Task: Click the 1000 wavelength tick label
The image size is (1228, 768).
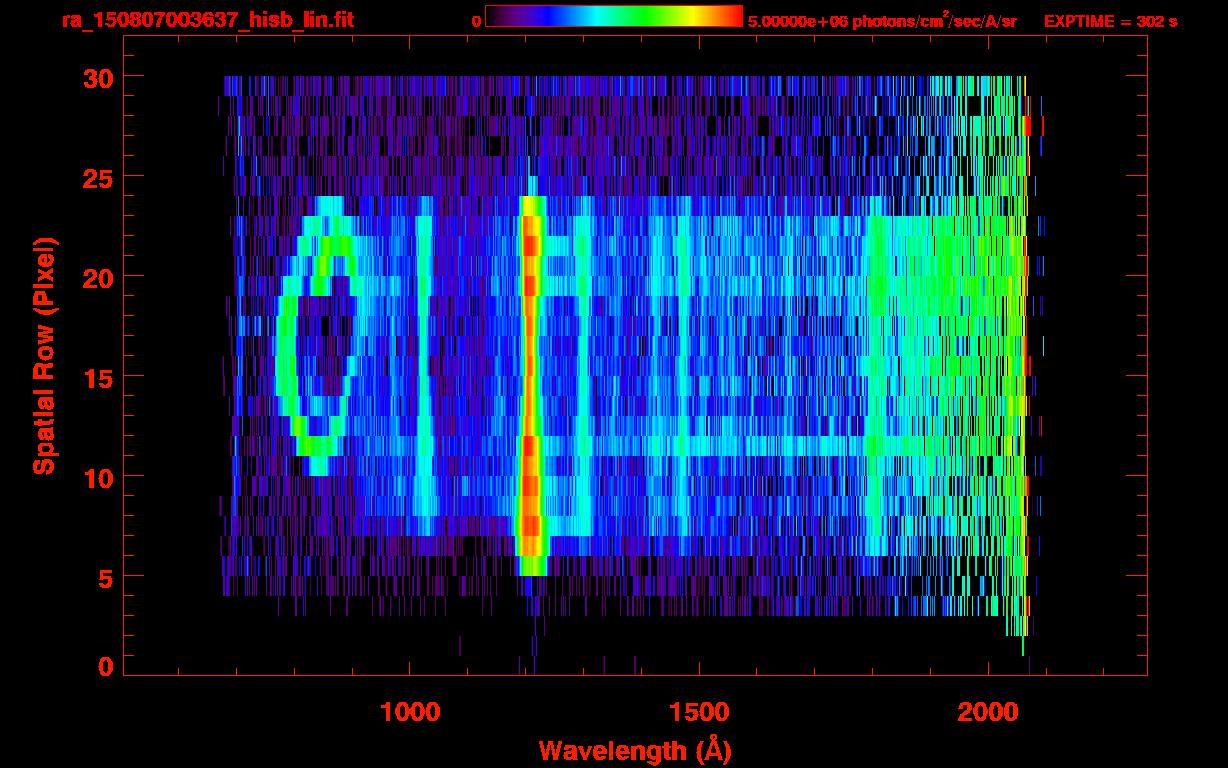Action: pyautogui.click(x=410, y=712)
